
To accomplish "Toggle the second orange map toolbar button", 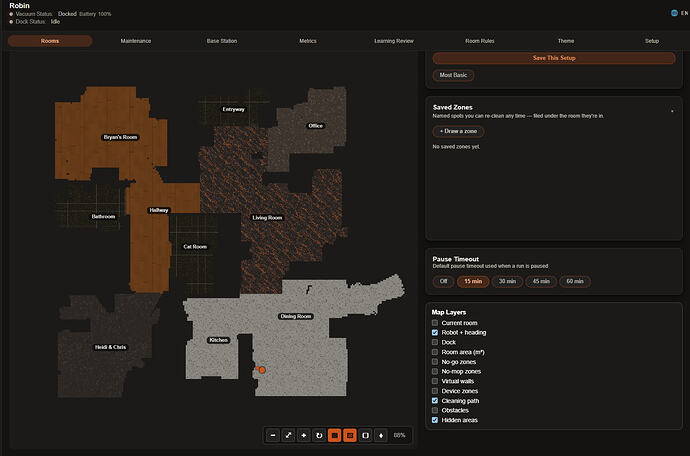I will [x=350, y=435].
